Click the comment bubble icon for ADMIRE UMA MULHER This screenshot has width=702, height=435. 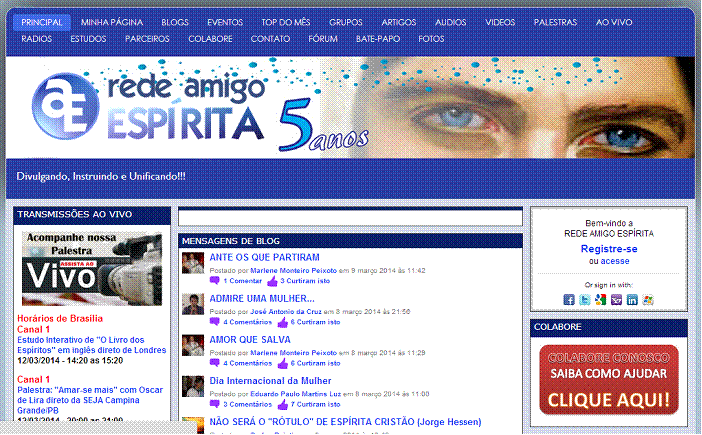(215, 322)
